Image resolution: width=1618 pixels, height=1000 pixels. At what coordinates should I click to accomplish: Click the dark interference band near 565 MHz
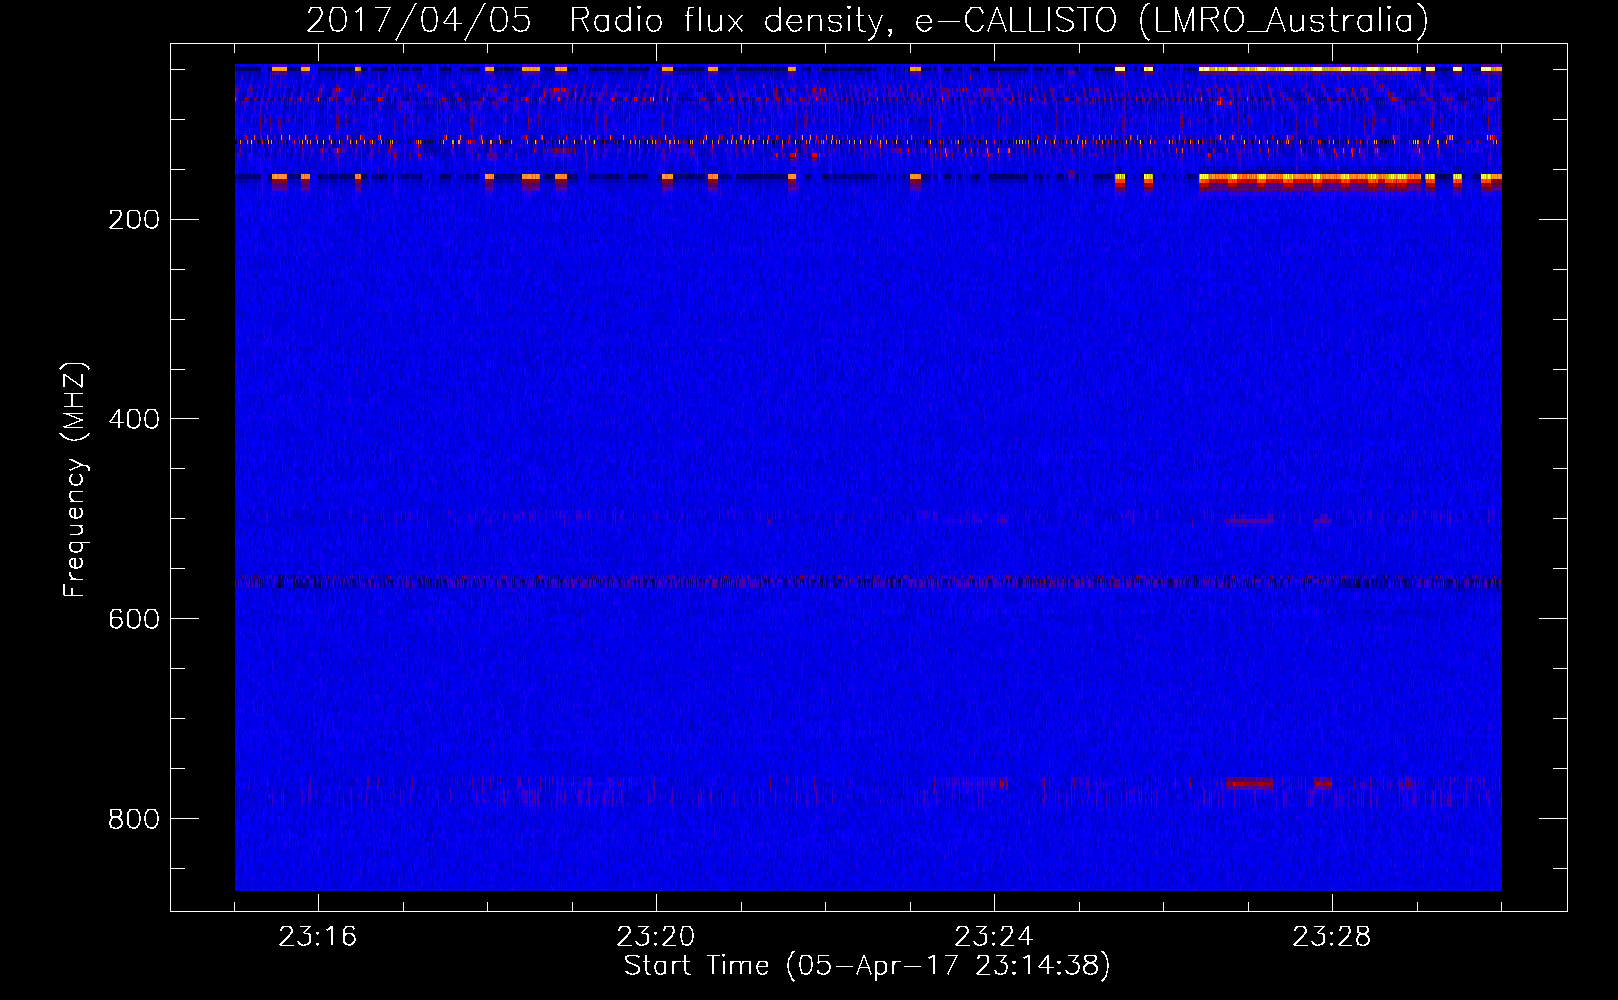pyautogui.click(x=868, y=582)
